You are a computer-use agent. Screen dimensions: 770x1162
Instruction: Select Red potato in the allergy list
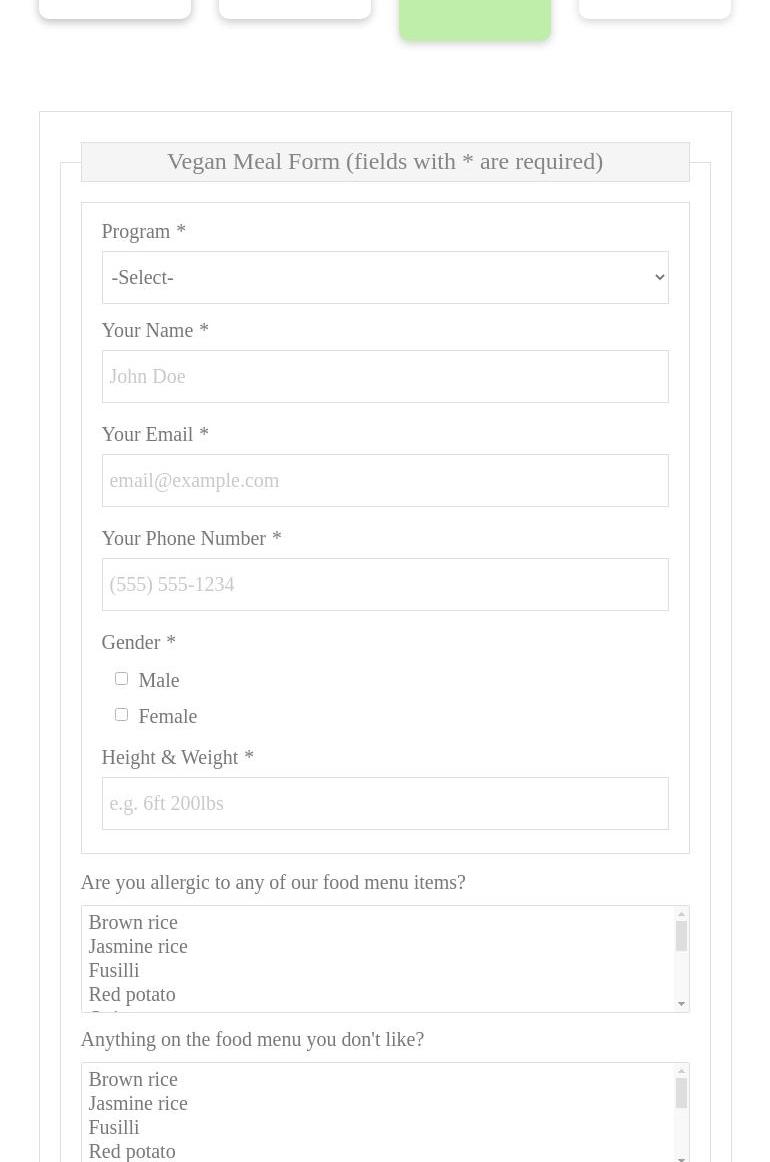(132, 994)
